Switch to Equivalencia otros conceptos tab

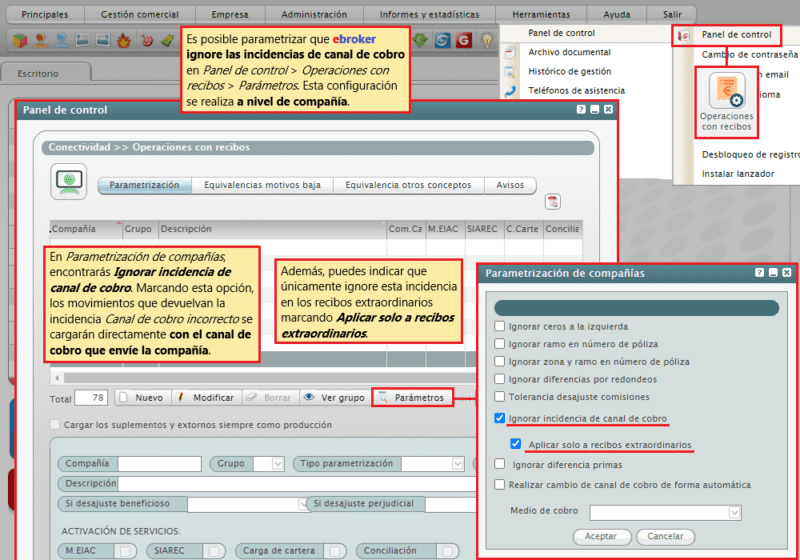pyautogui.click(x=408, y=185)
